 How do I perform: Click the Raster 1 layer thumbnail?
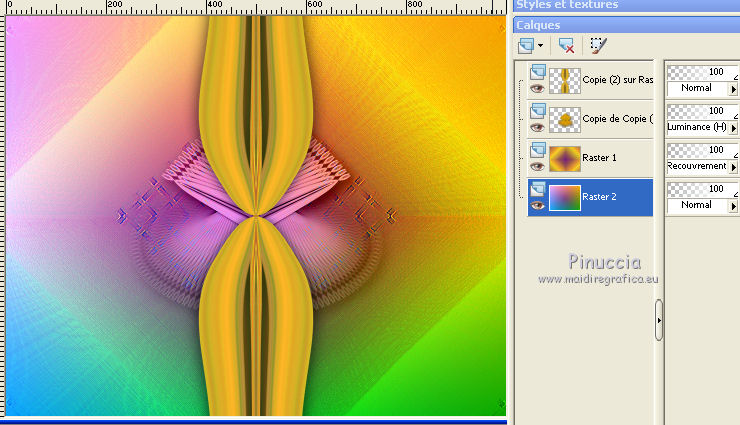pos(564,158)
